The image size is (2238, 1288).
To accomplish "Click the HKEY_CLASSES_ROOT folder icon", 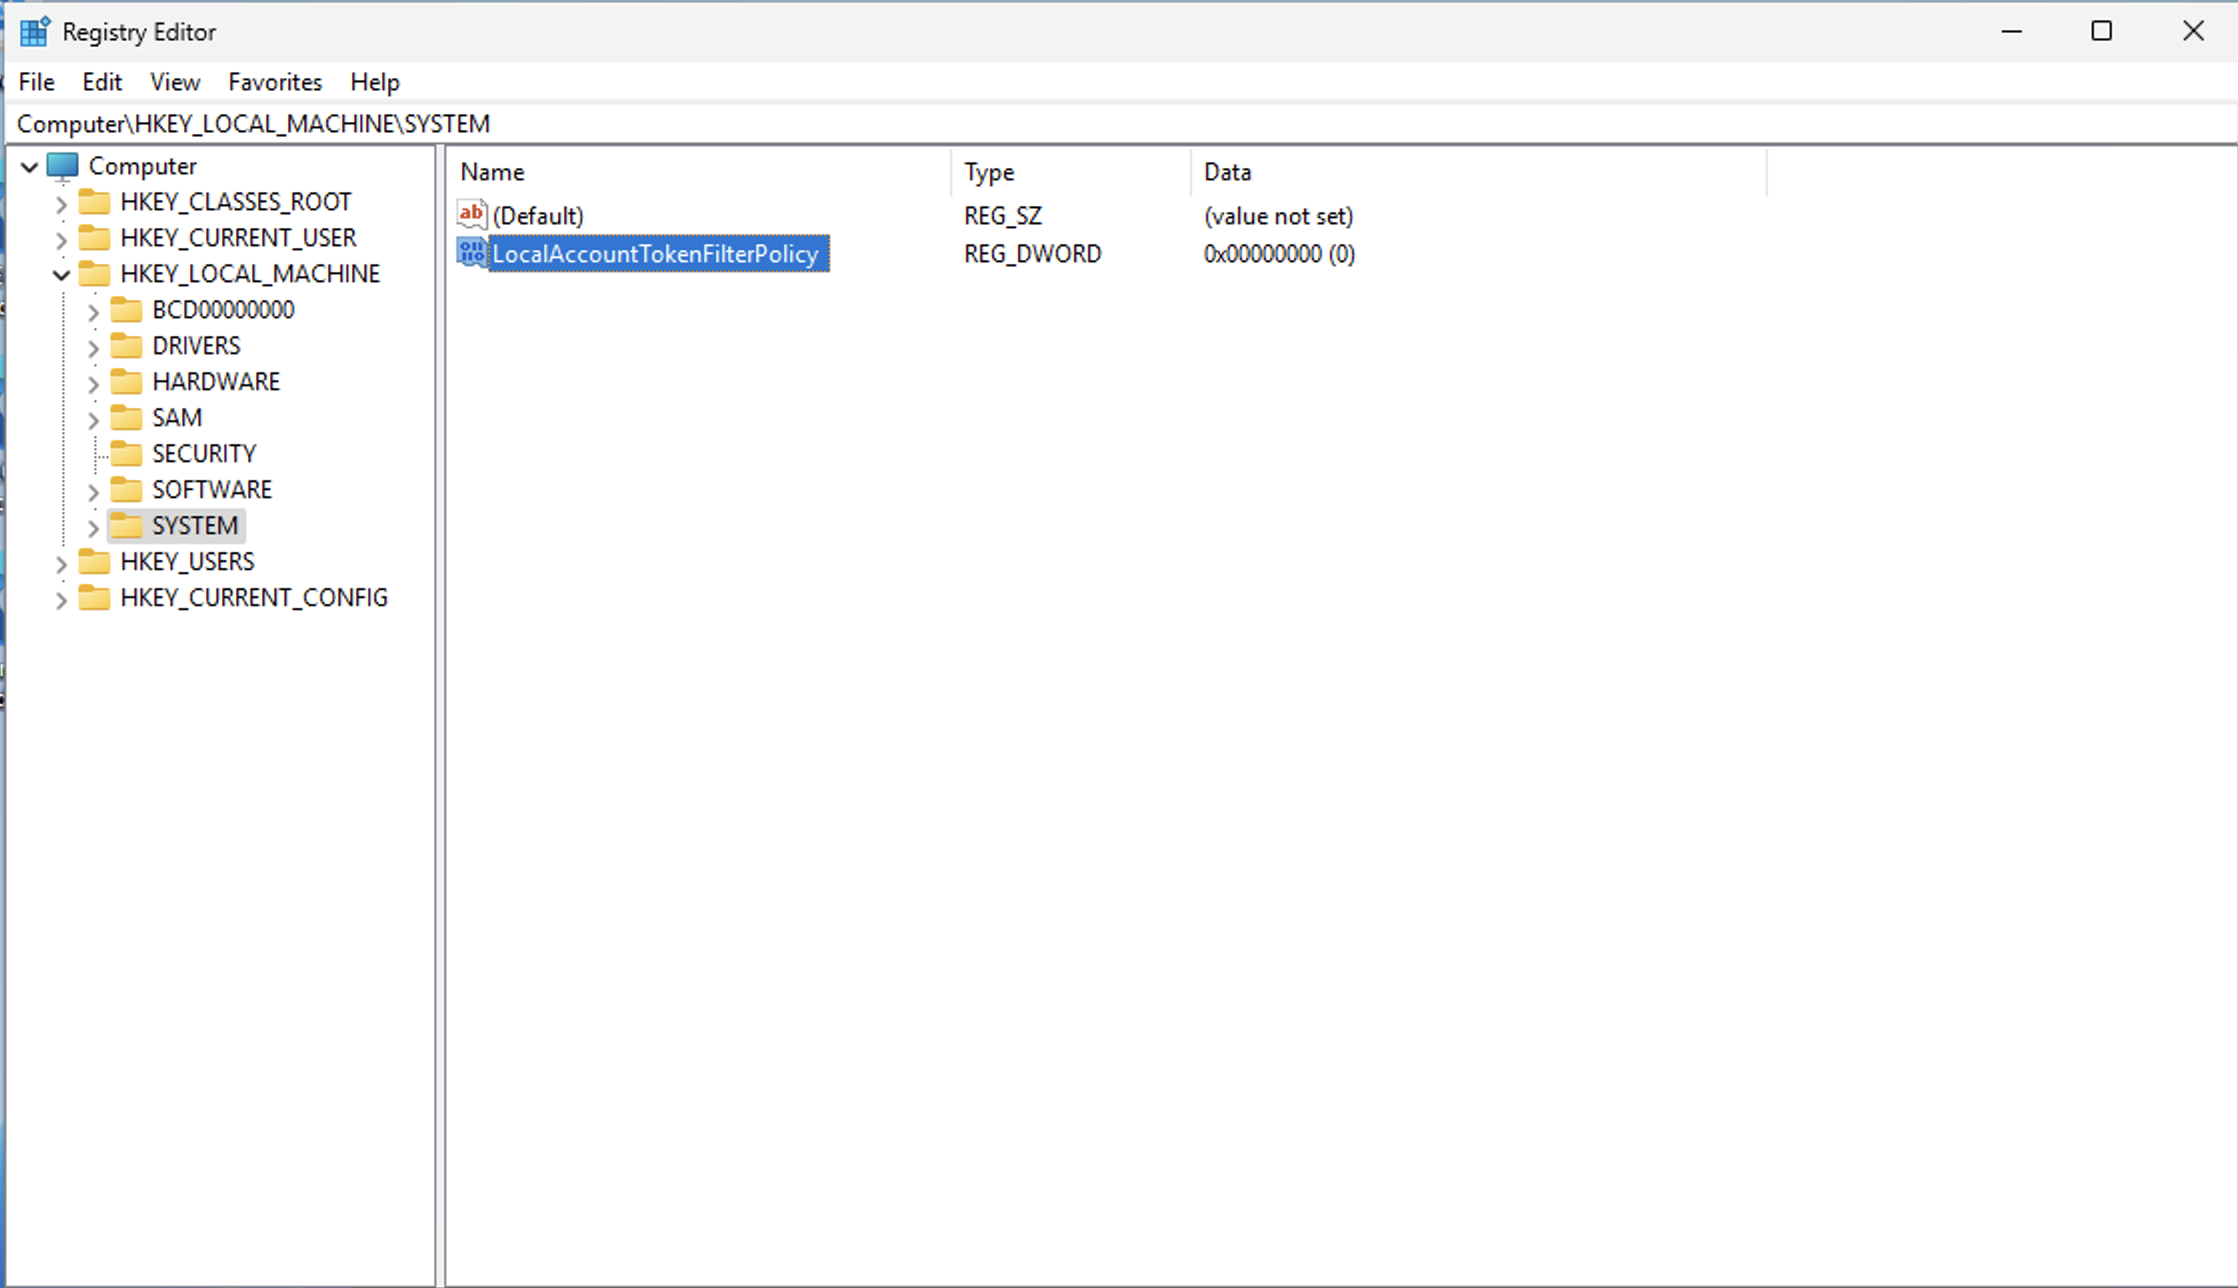I will 94,202.
